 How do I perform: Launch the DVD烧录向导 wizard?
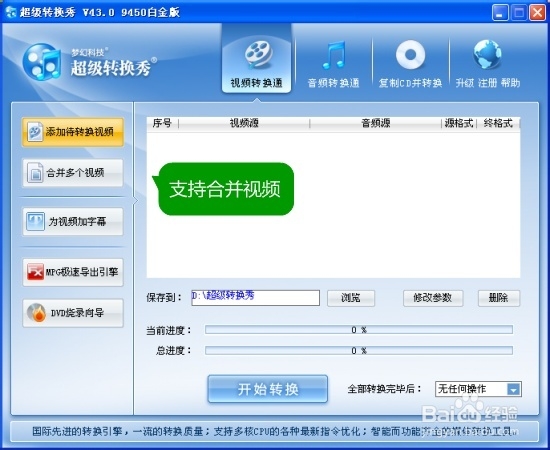click(73, 313)
